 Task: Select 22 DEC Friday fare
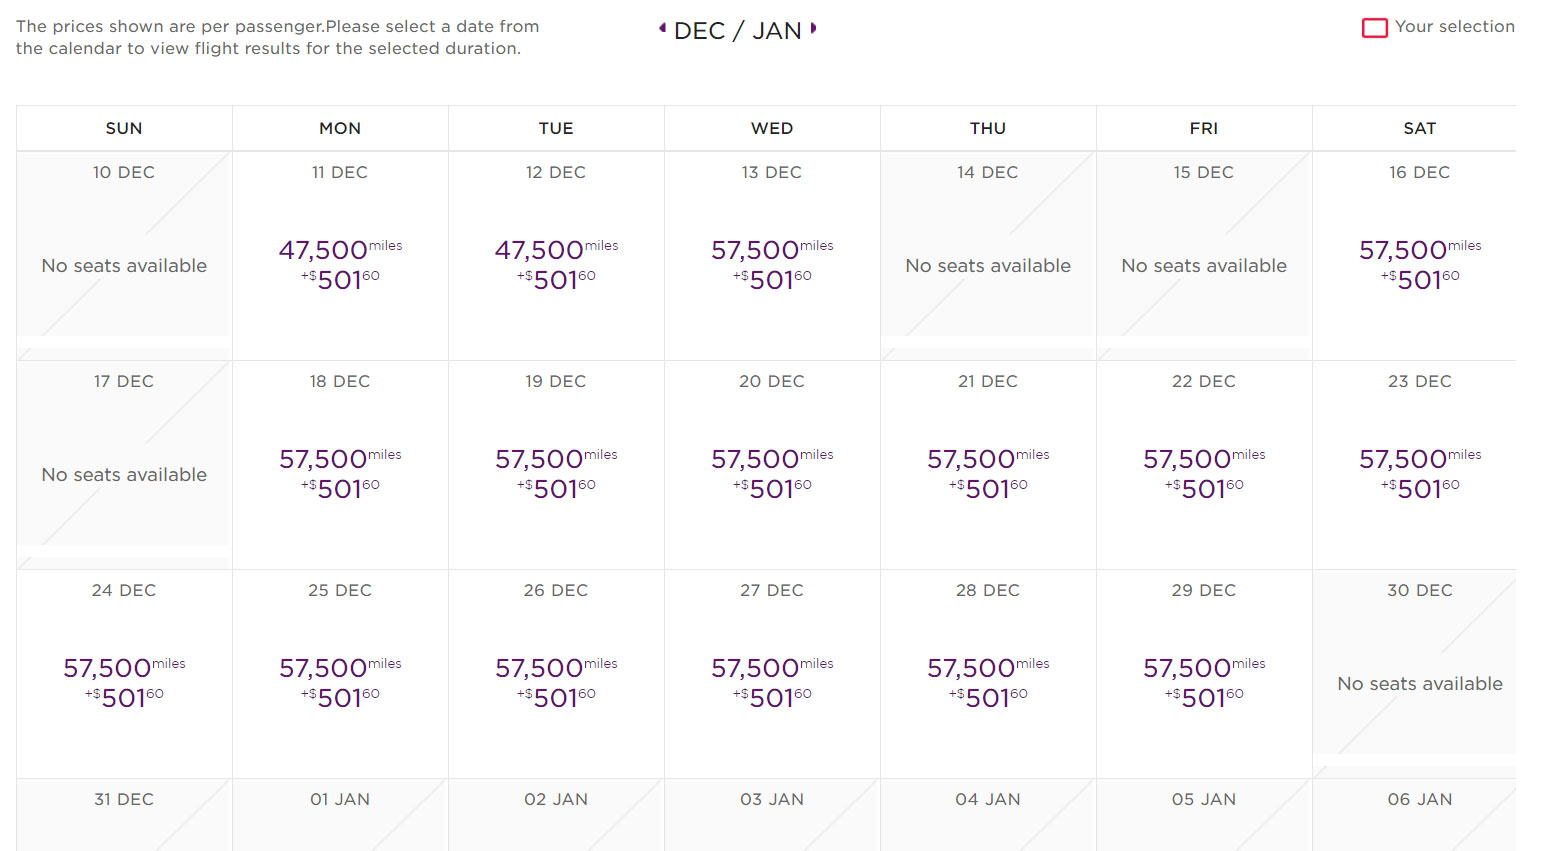click(x=1204, y=465)
